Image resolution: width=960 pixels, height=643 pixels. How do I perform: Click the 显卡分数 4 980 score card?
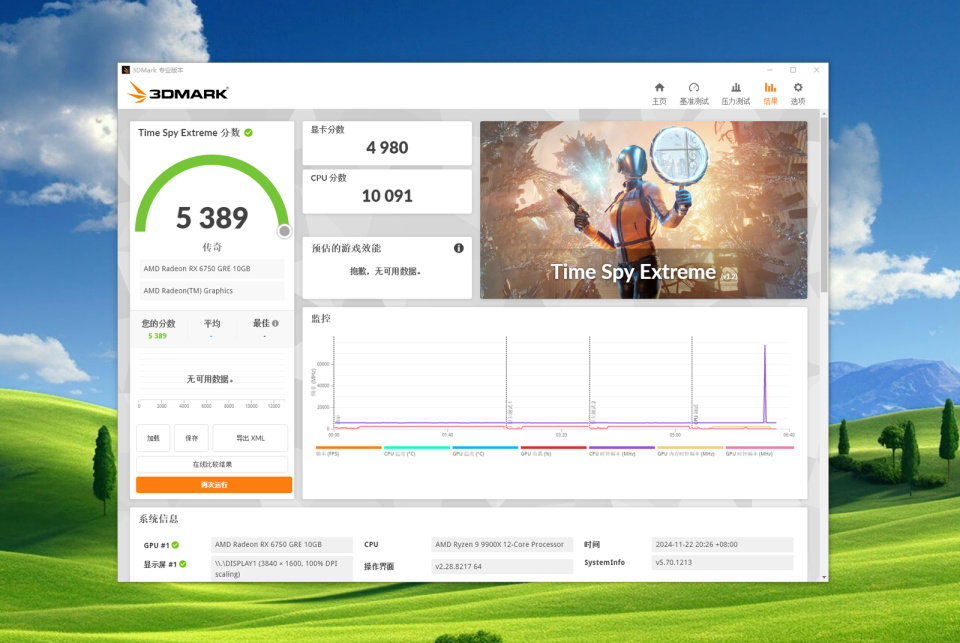(x=387, y=143)
